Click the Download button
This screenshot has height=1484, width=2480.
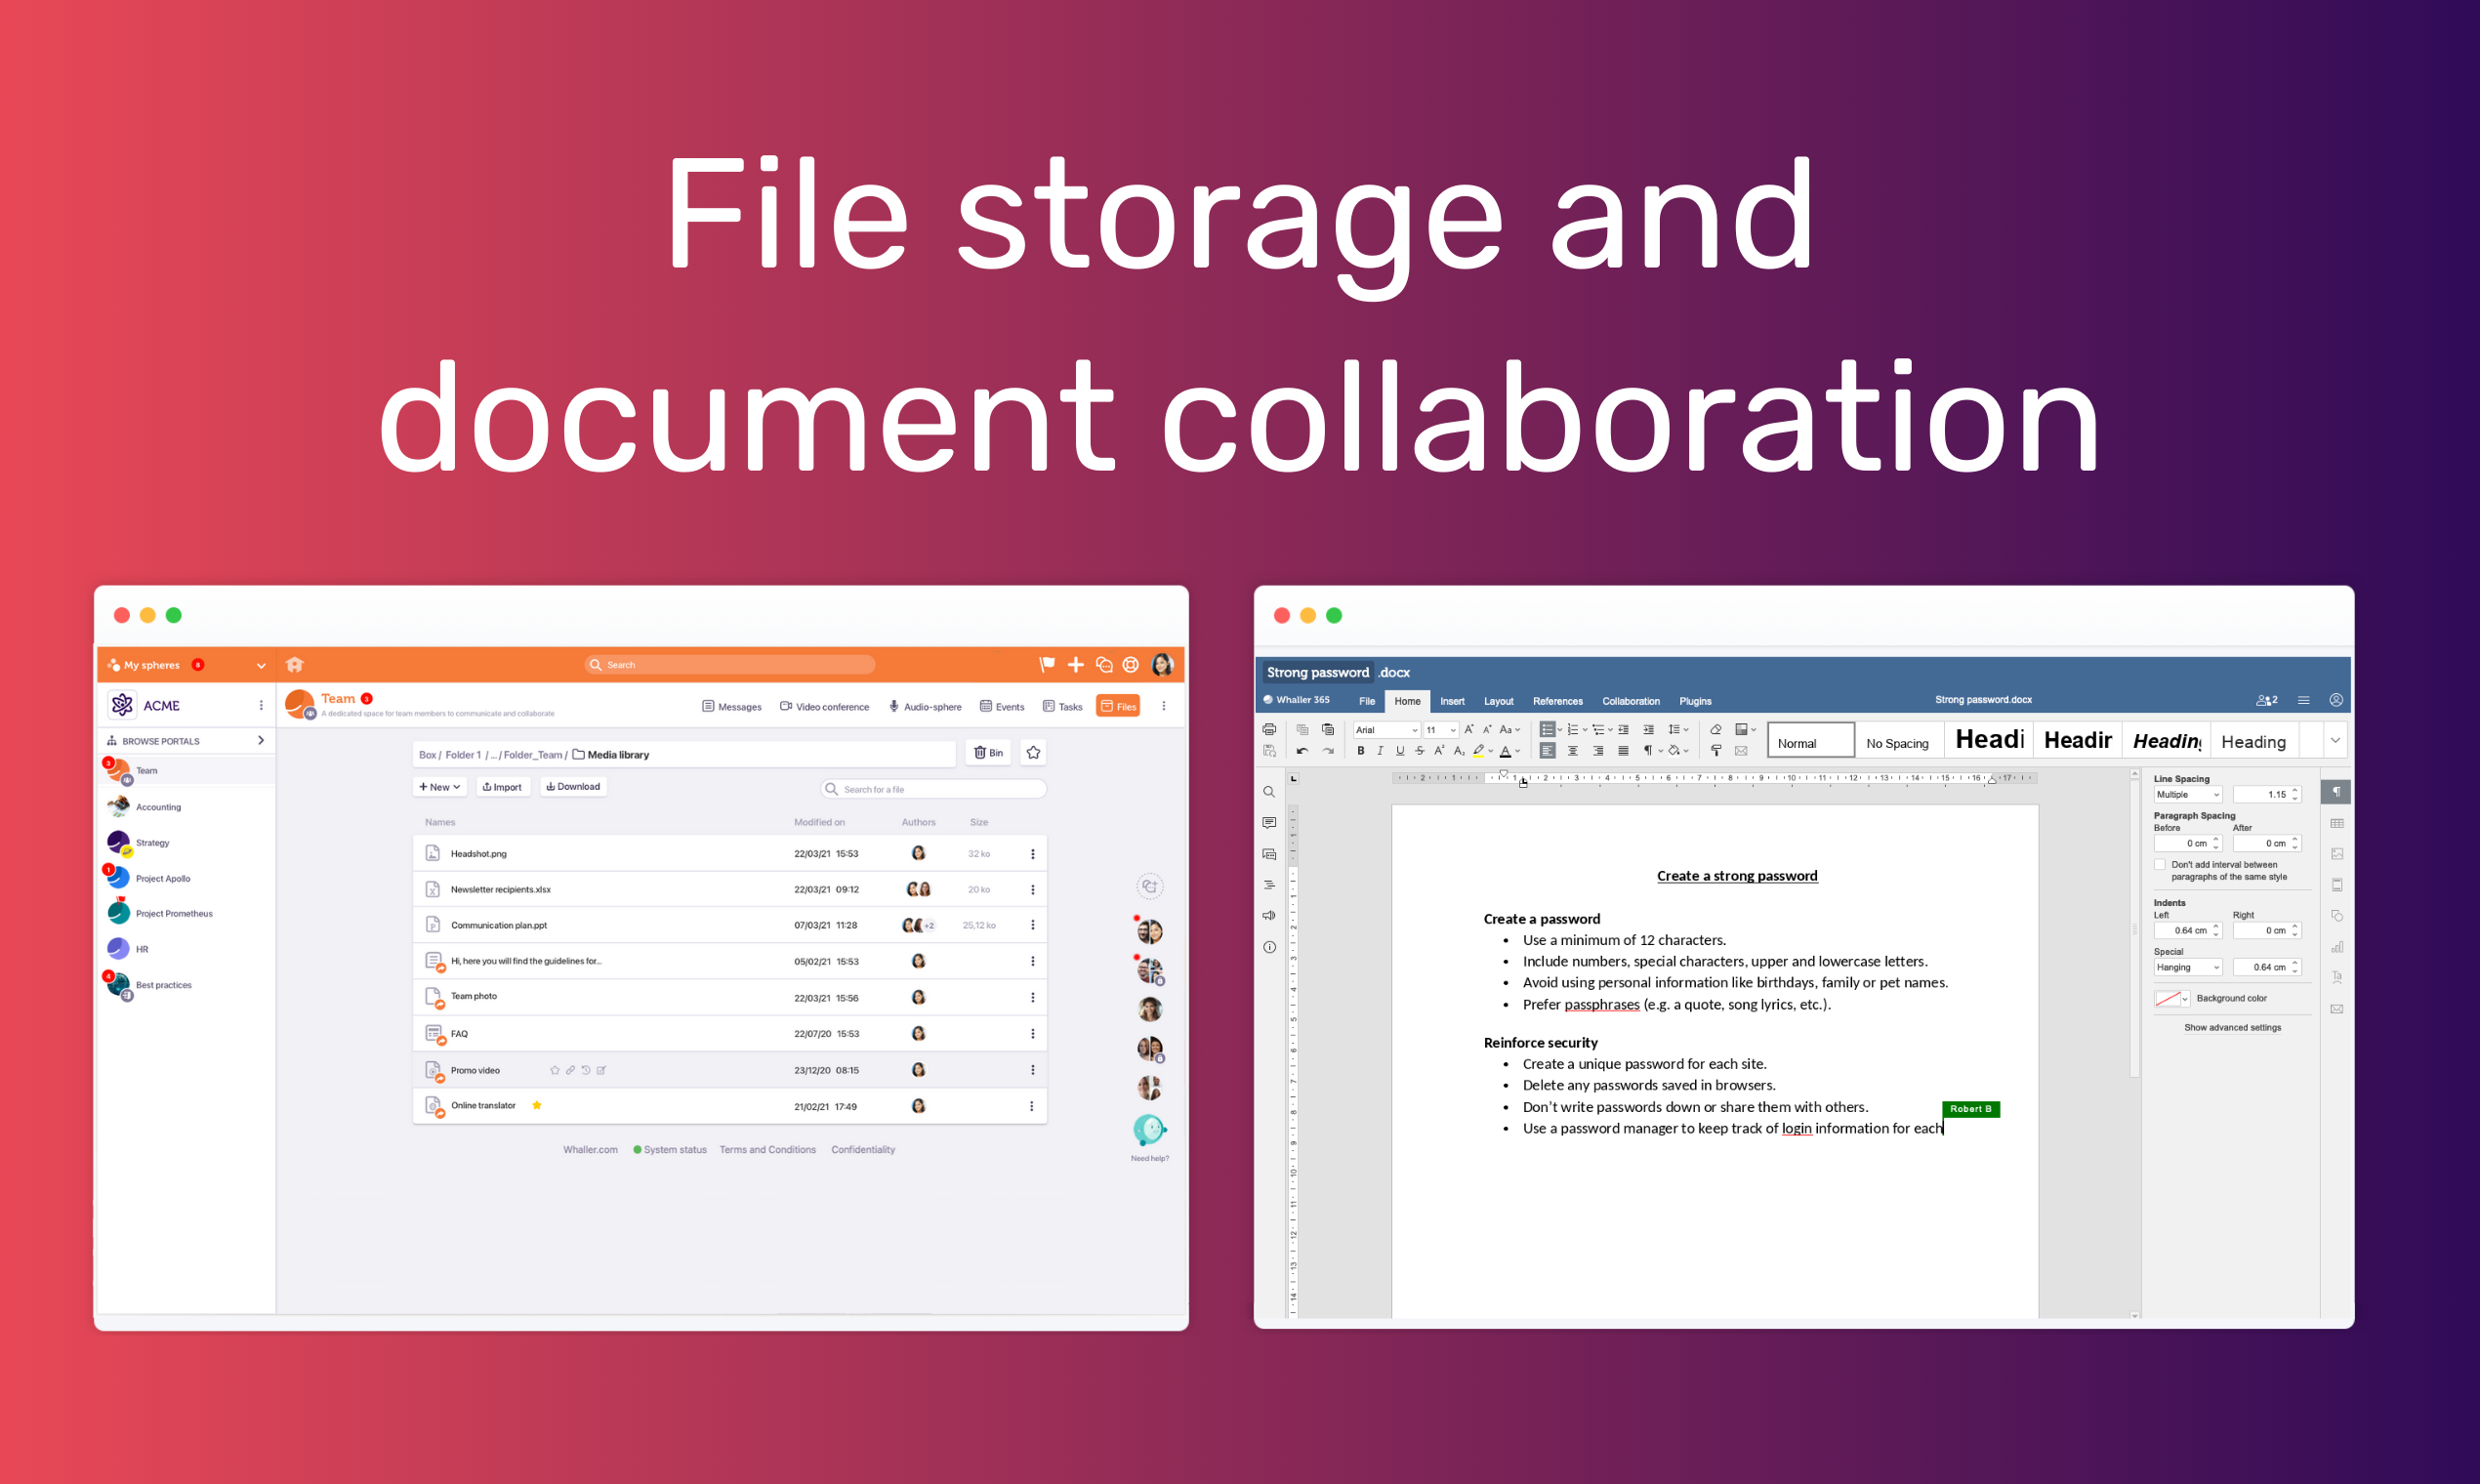(573, 787)
